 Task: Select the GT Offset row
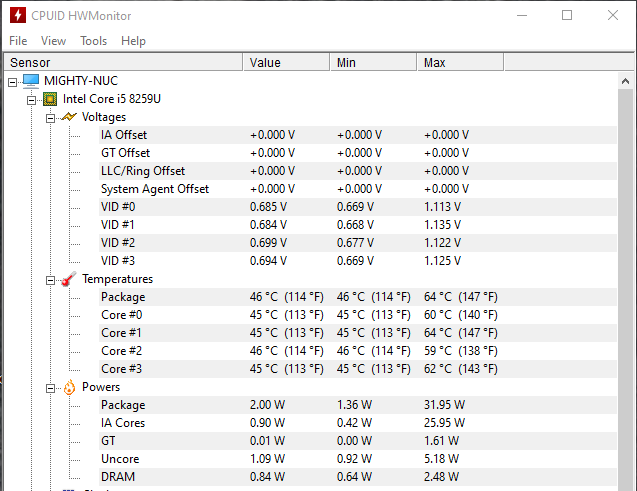[358, 153]
